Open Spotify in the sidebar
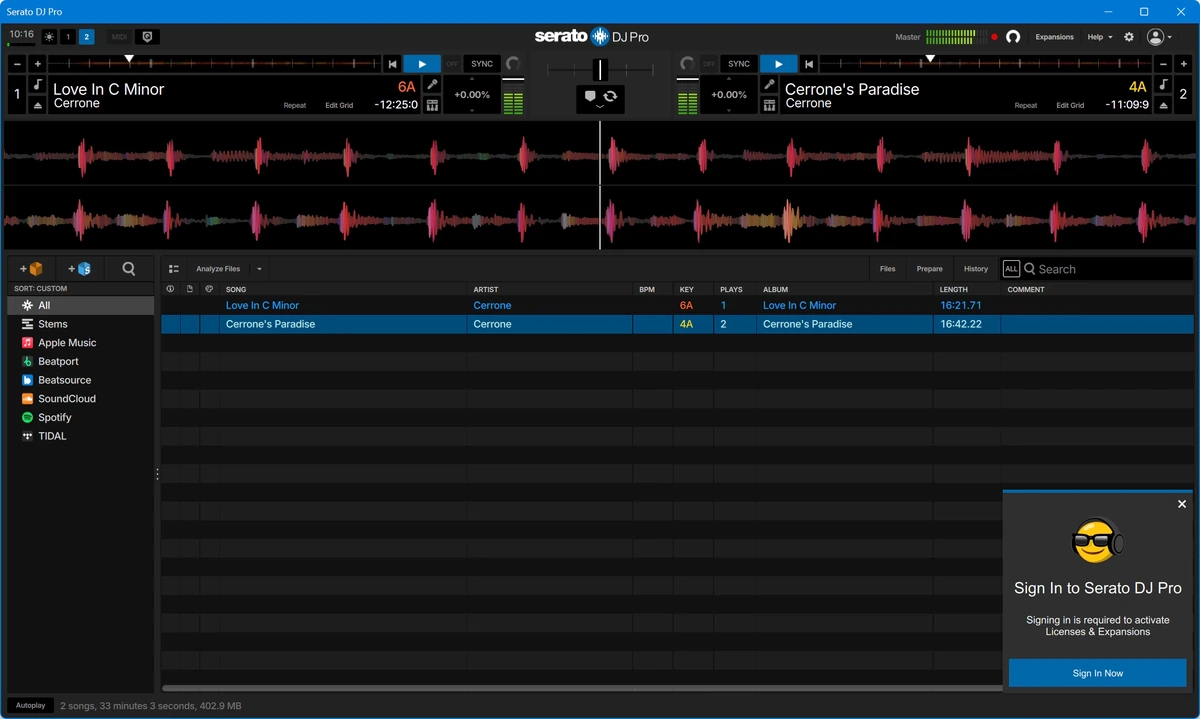The width and height of the screenshot is (1200, 719). click(81, 417)
